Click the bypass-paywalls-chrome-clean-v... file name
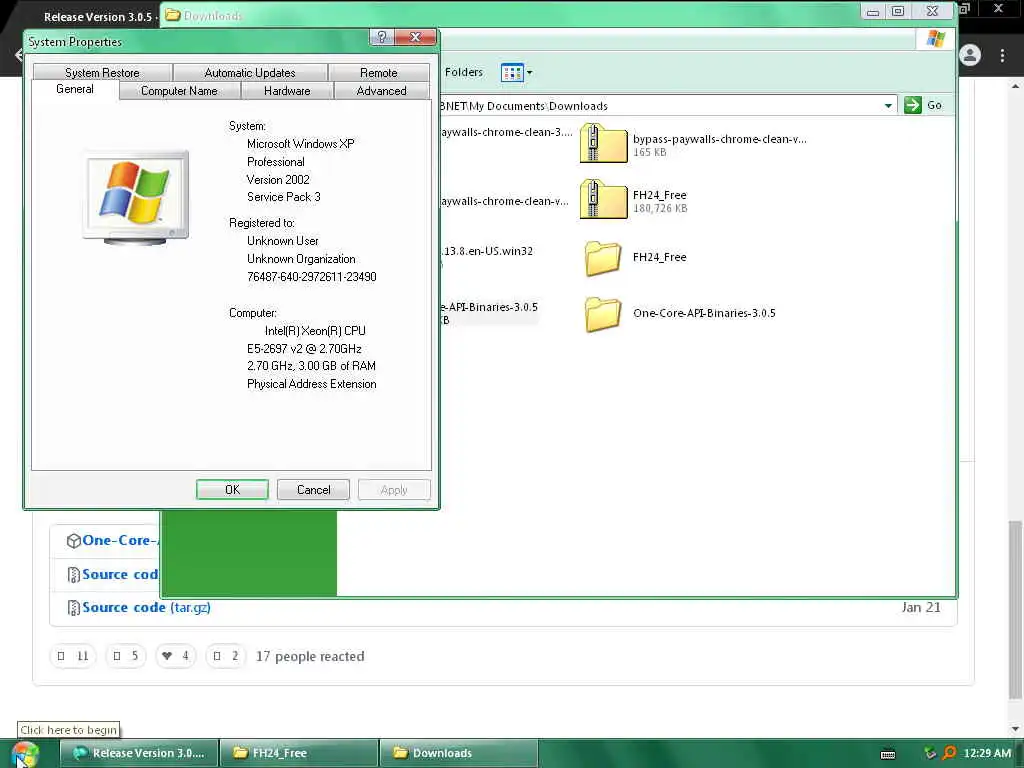 (719, 139)
